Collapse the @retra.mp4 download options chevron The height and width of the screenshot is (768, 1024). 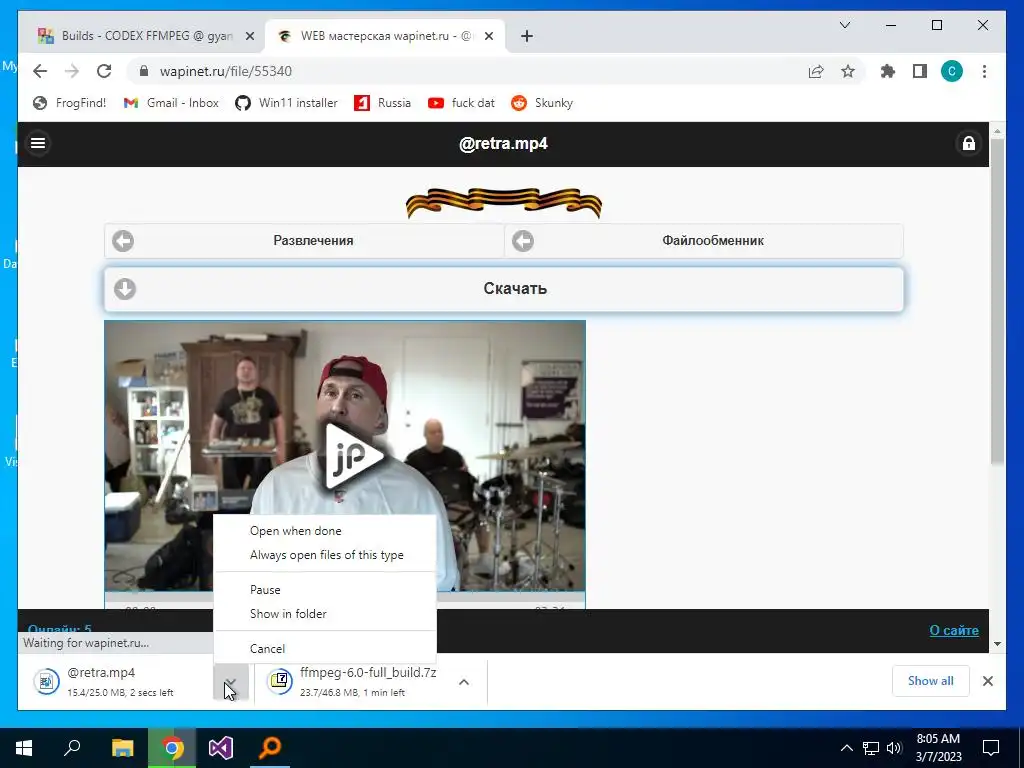[231, 682]
